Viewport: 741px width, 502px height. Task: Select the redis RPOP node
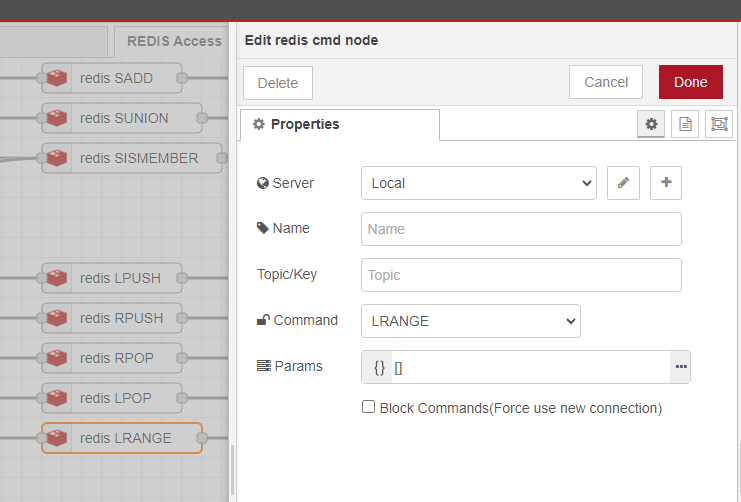coord(112,358)
